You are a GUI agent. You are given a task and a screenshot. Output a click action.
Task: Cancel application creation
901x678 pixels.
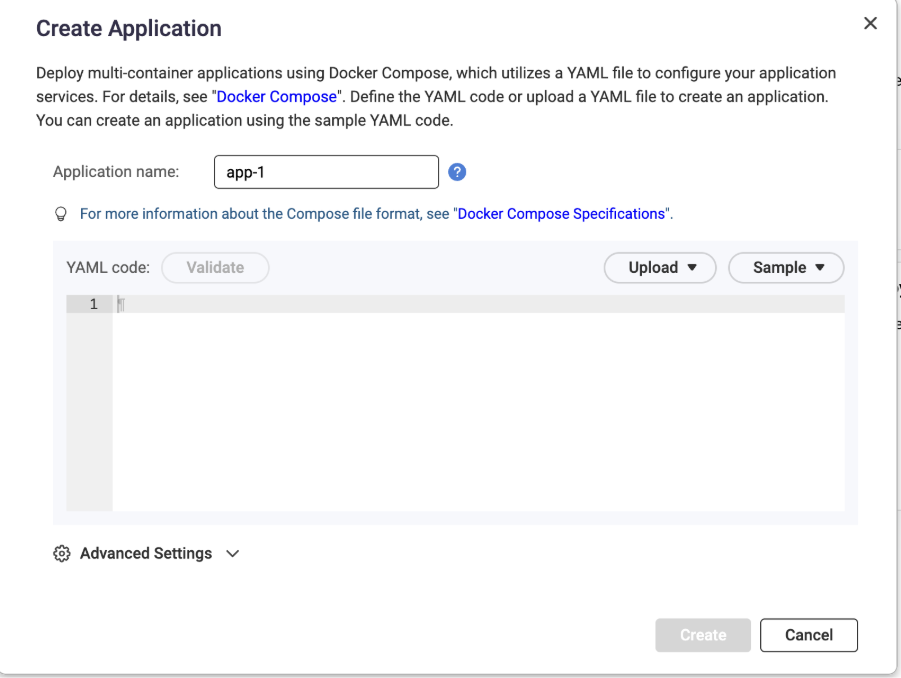(808, 635)
